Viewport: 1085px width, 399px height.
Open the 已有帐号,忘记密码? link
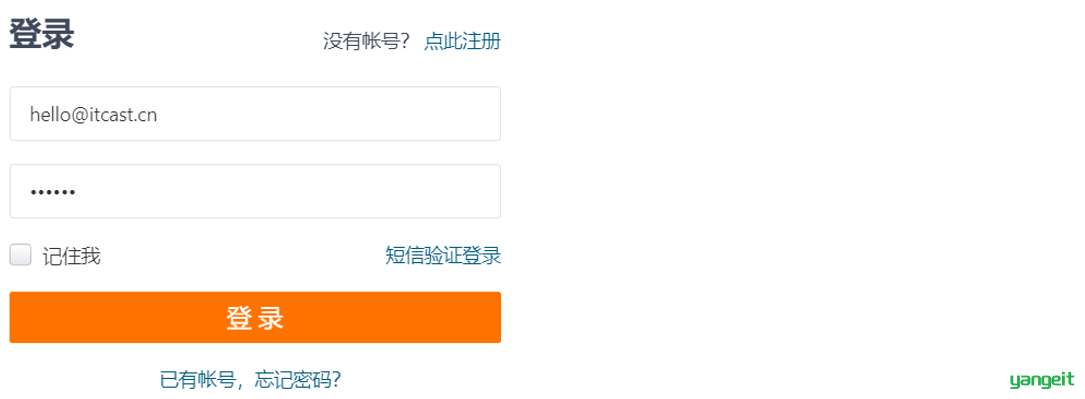(250, 379)
